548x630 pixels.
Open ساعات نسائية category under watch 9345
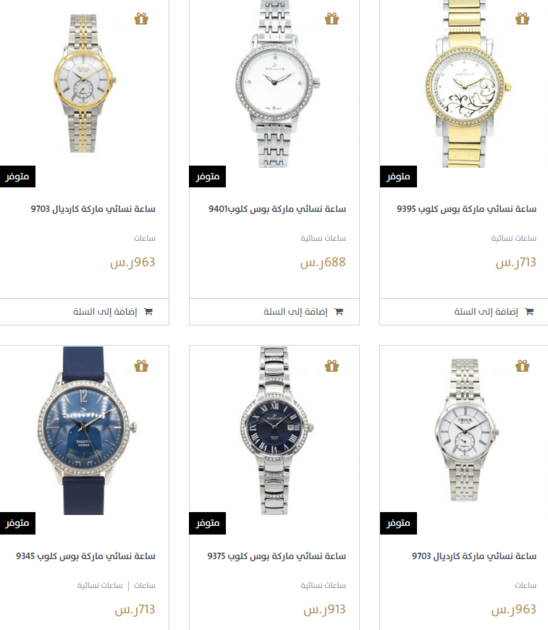[x=100, y=585]
